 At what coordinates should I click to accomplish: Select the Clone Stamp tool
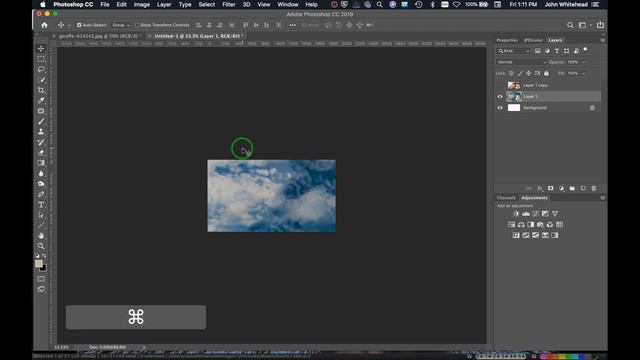pos(41,132)
